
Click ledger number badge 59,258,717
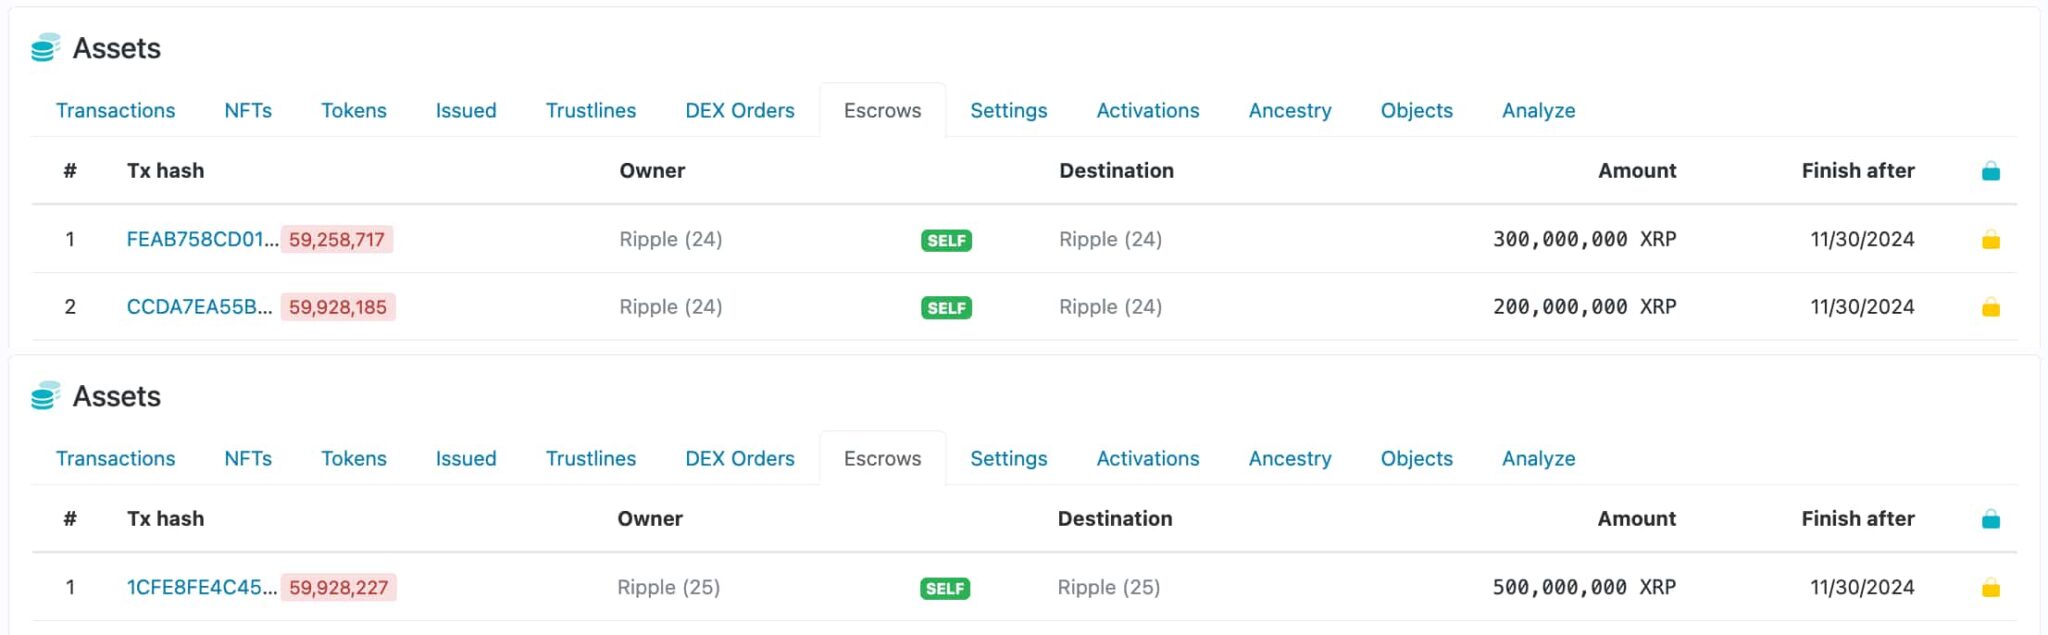(x=337, y=240)
